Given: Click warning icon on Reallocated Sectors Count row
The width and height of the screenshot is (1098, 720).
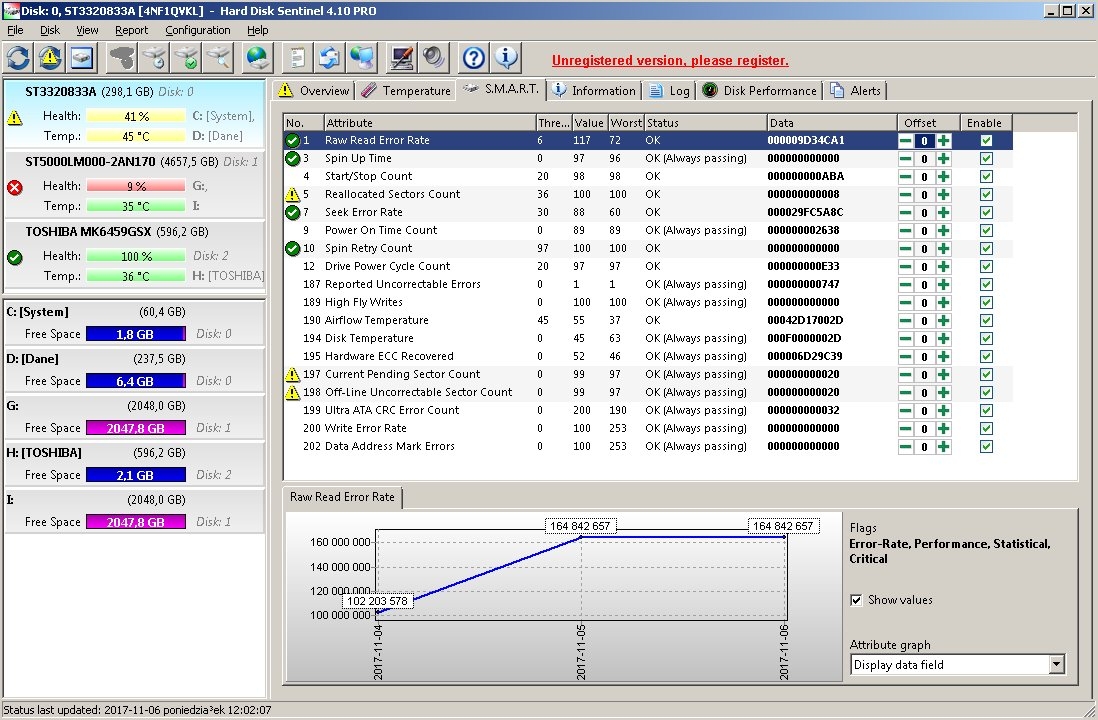Looking at the screenshot, I should [x=293, y=195].
